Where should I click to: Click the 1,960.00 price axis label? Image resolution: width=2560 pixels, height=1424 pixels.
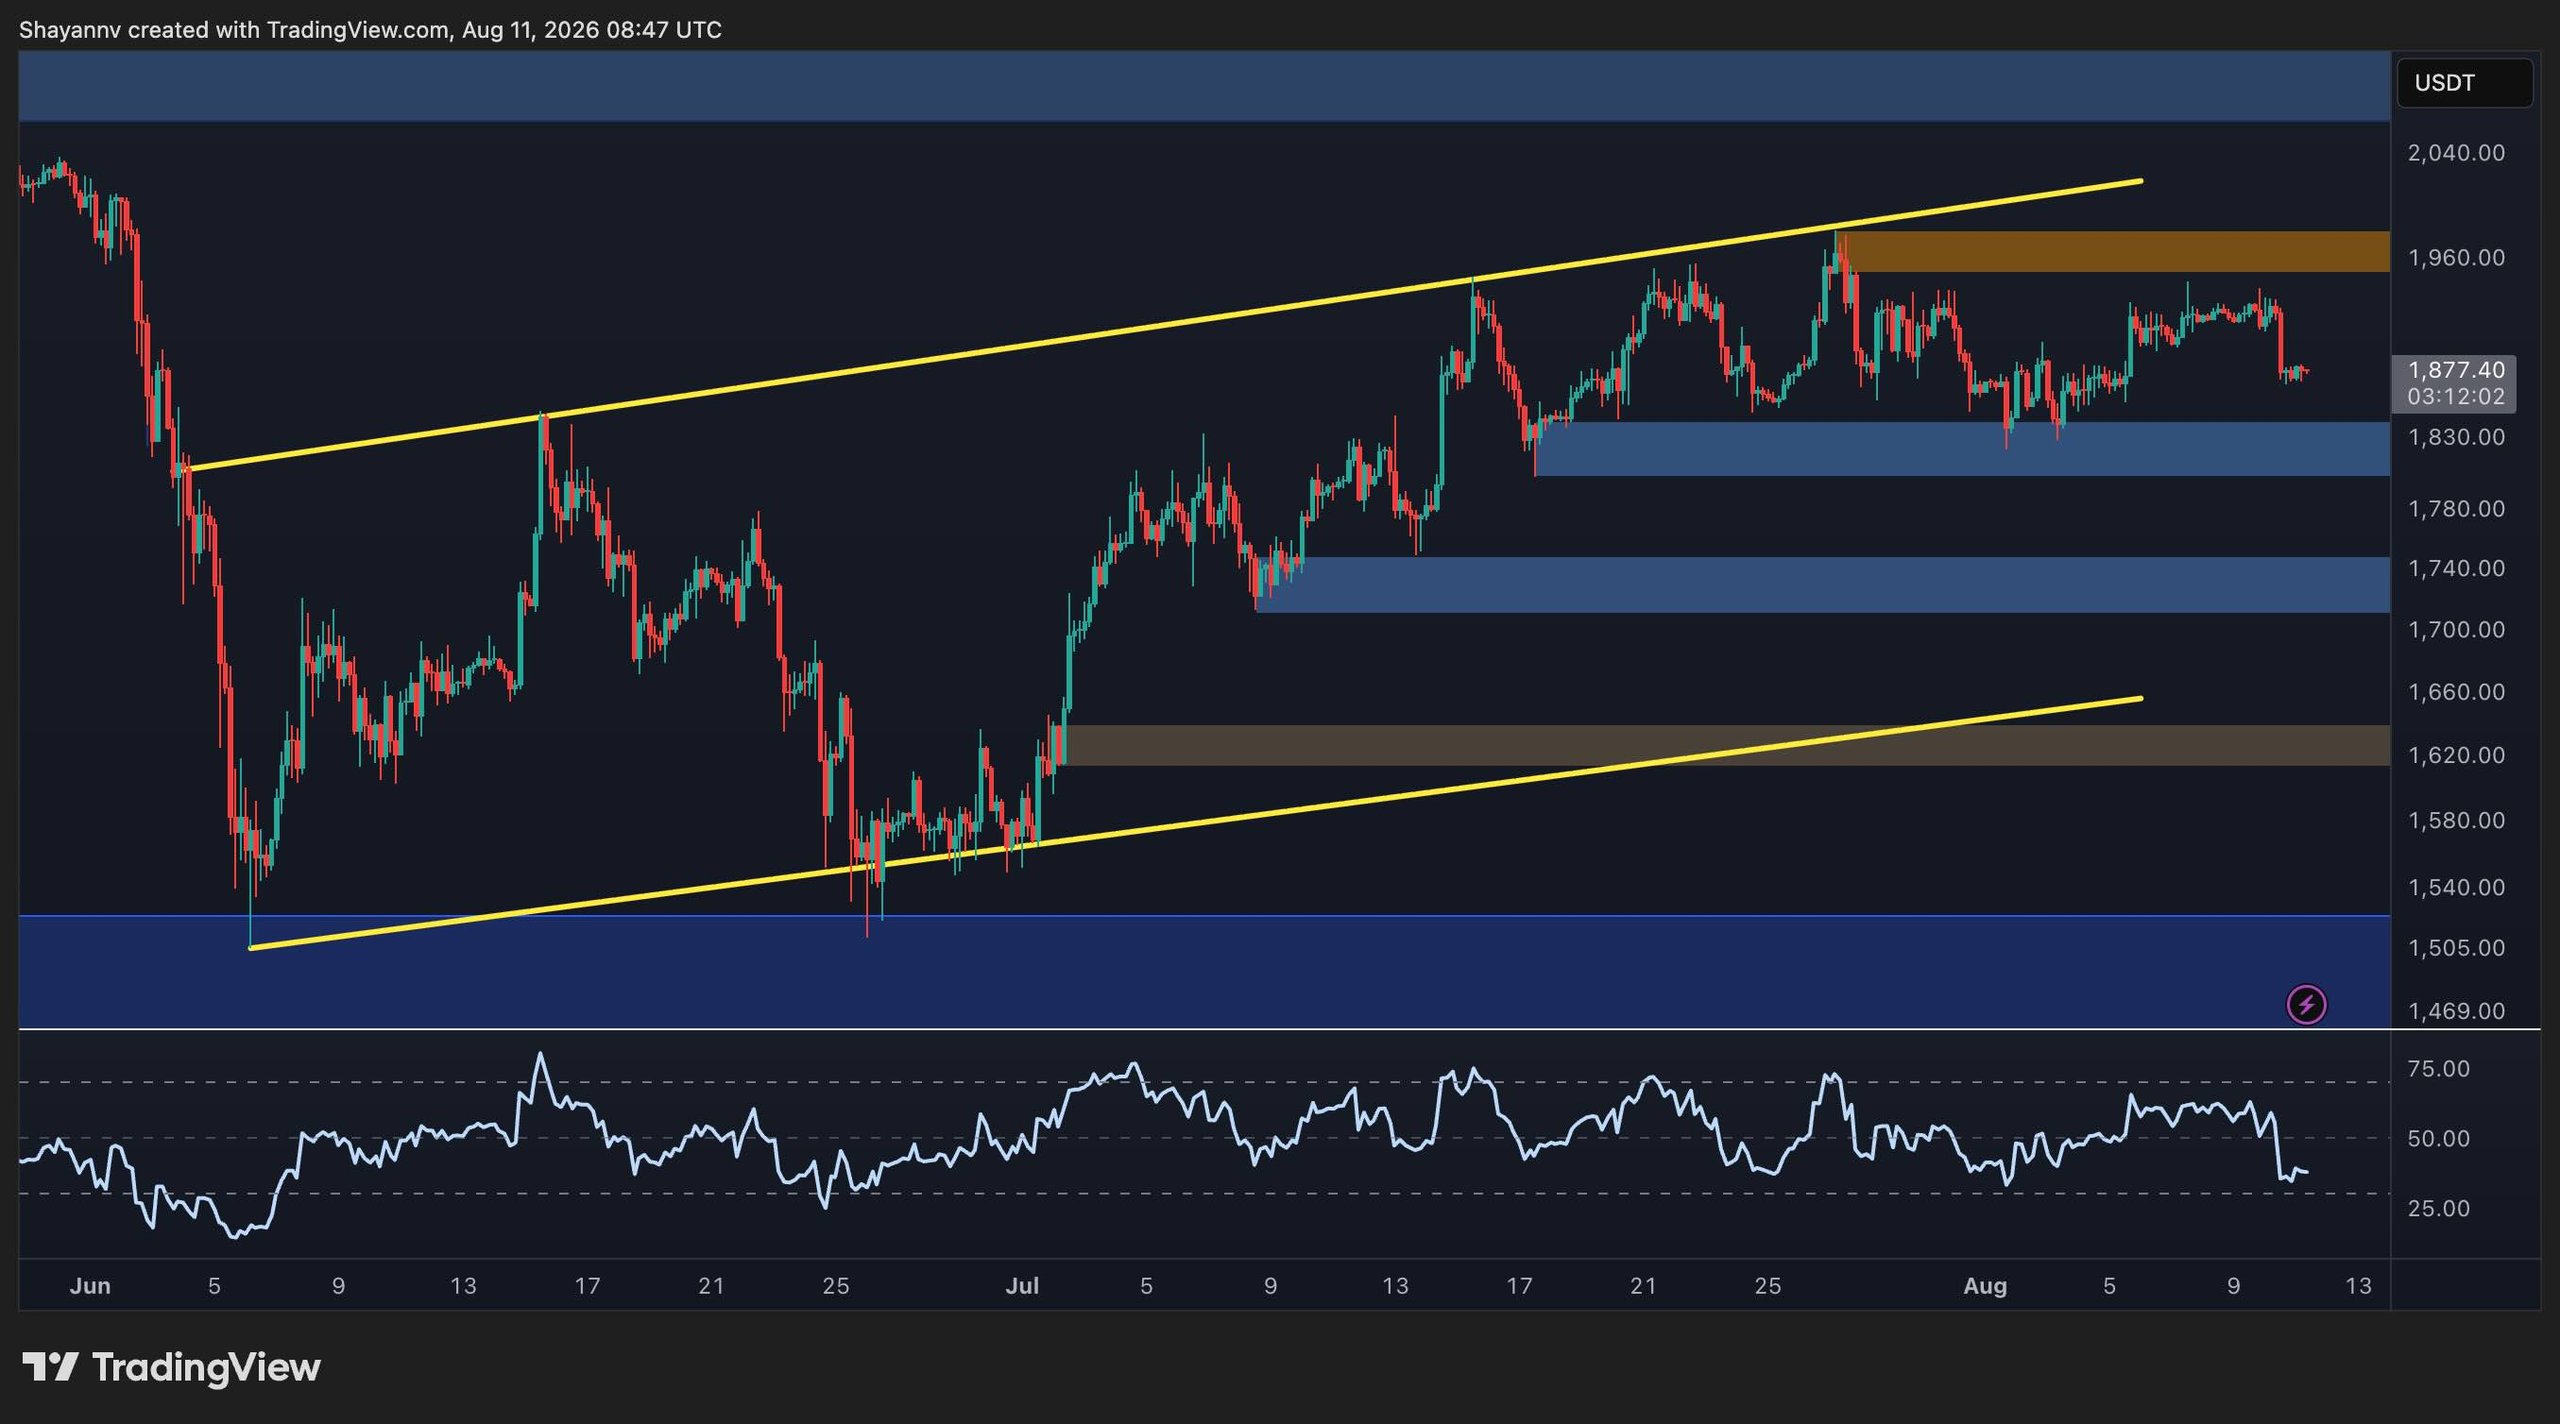pos(2456,258)
